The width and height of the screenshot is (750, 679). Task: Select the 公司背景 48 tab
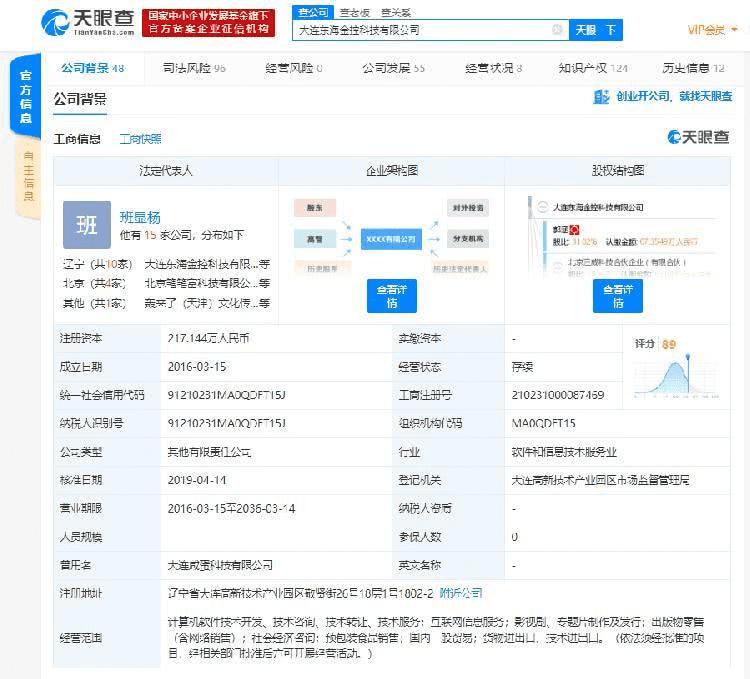click(93, 68)
